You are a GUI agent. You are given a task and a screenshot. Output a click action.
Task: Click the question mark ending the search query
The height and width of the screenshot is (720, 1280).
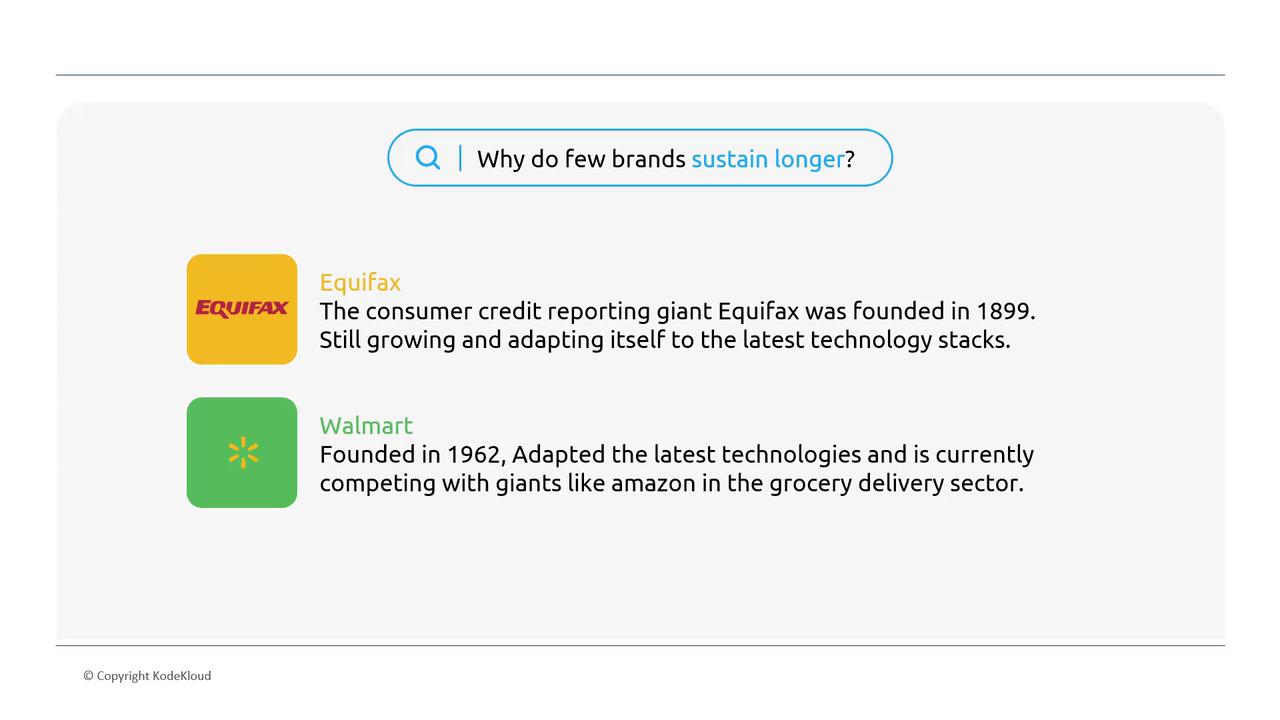click(x=850, y=159)
